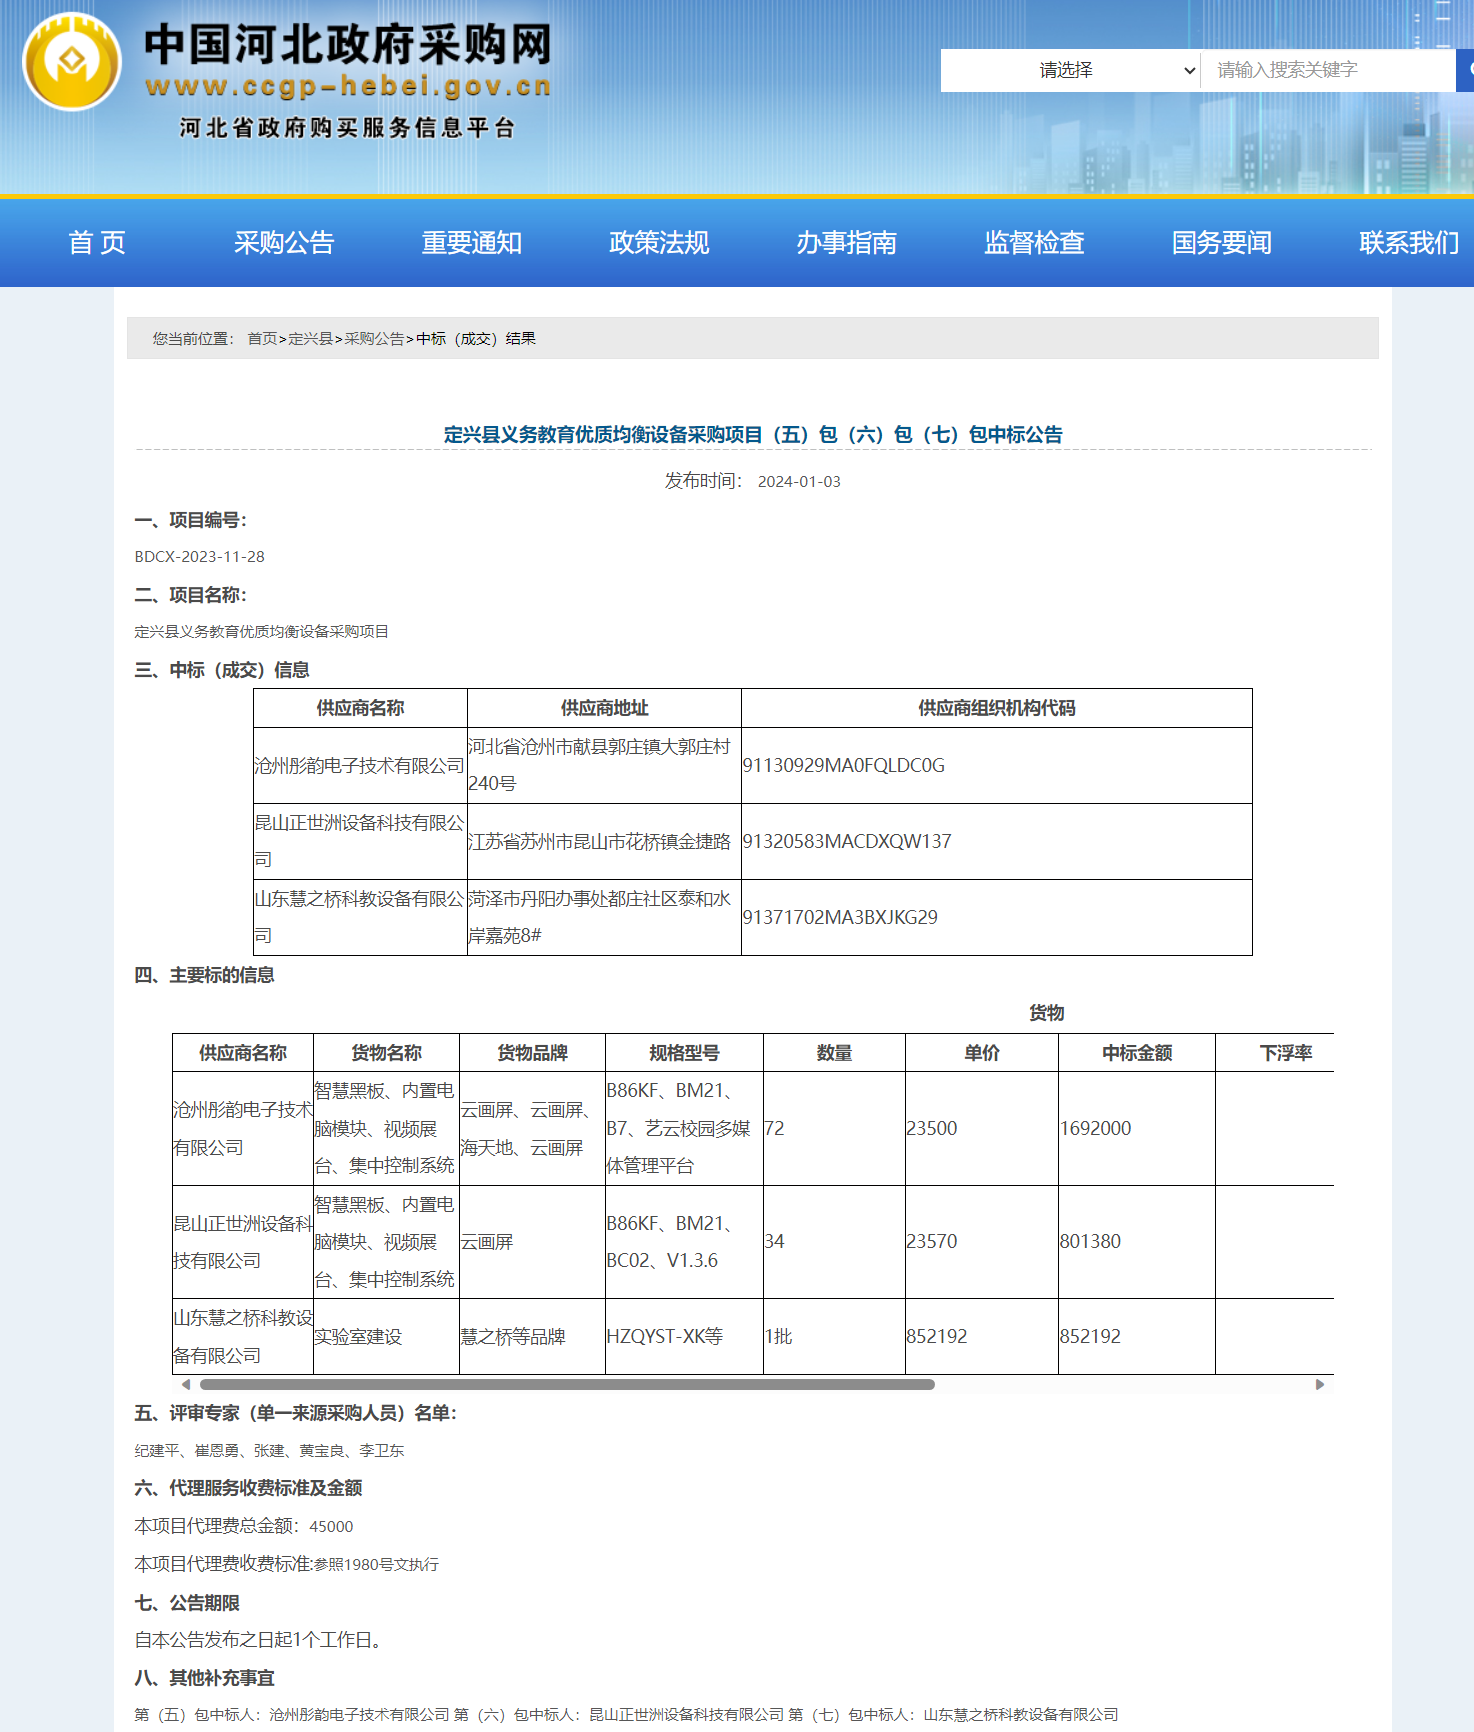Image resolution: width=1474 pixels, height=1732 pixels.
Task: Open the 采购公告 navigation menu
Action: click(x=284, y=243)
